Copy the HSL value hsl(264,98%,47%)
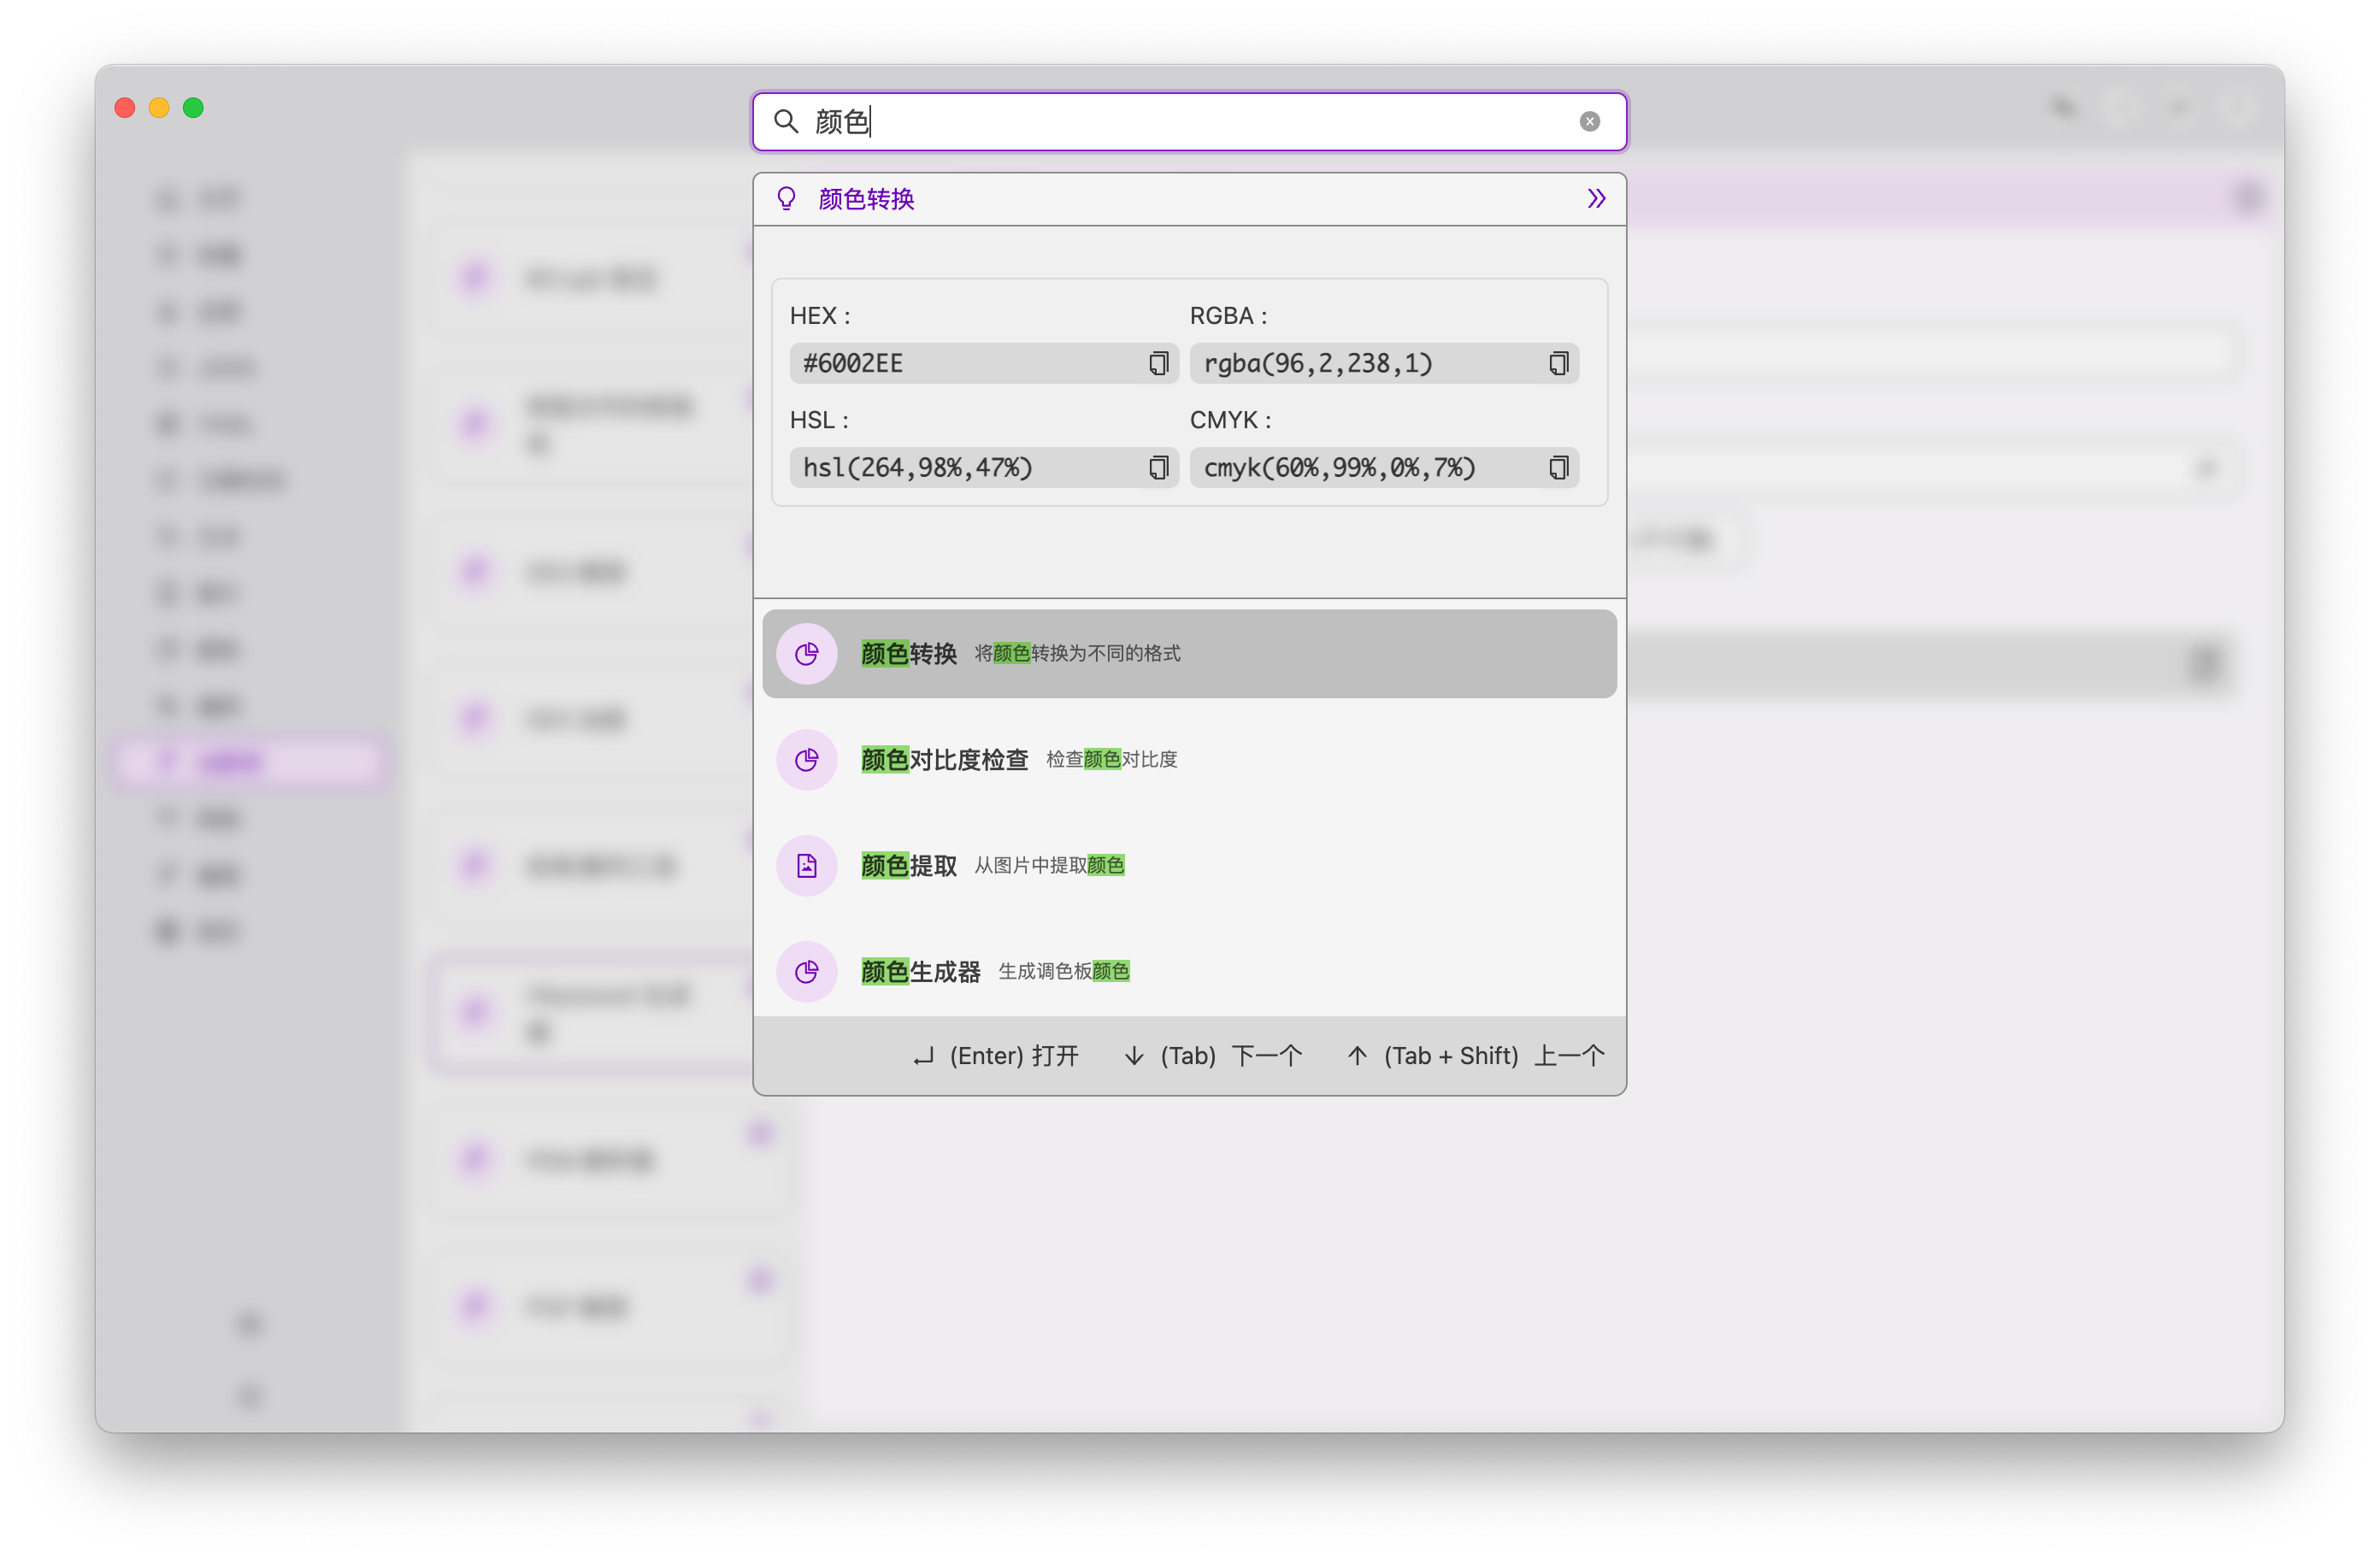This screenshot has height=1559, width=2380. pyautogui.click(x=1158, y=467)
